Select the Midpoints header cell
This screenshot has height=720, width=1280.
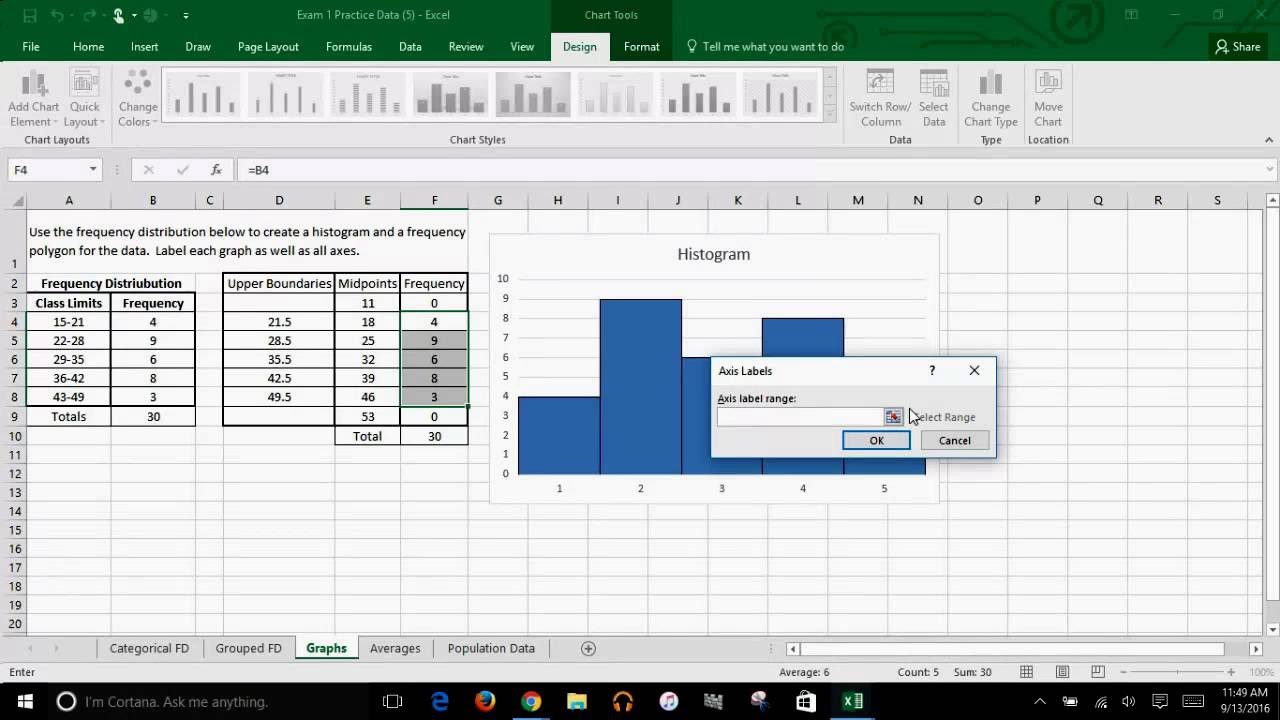click(367, 283)
